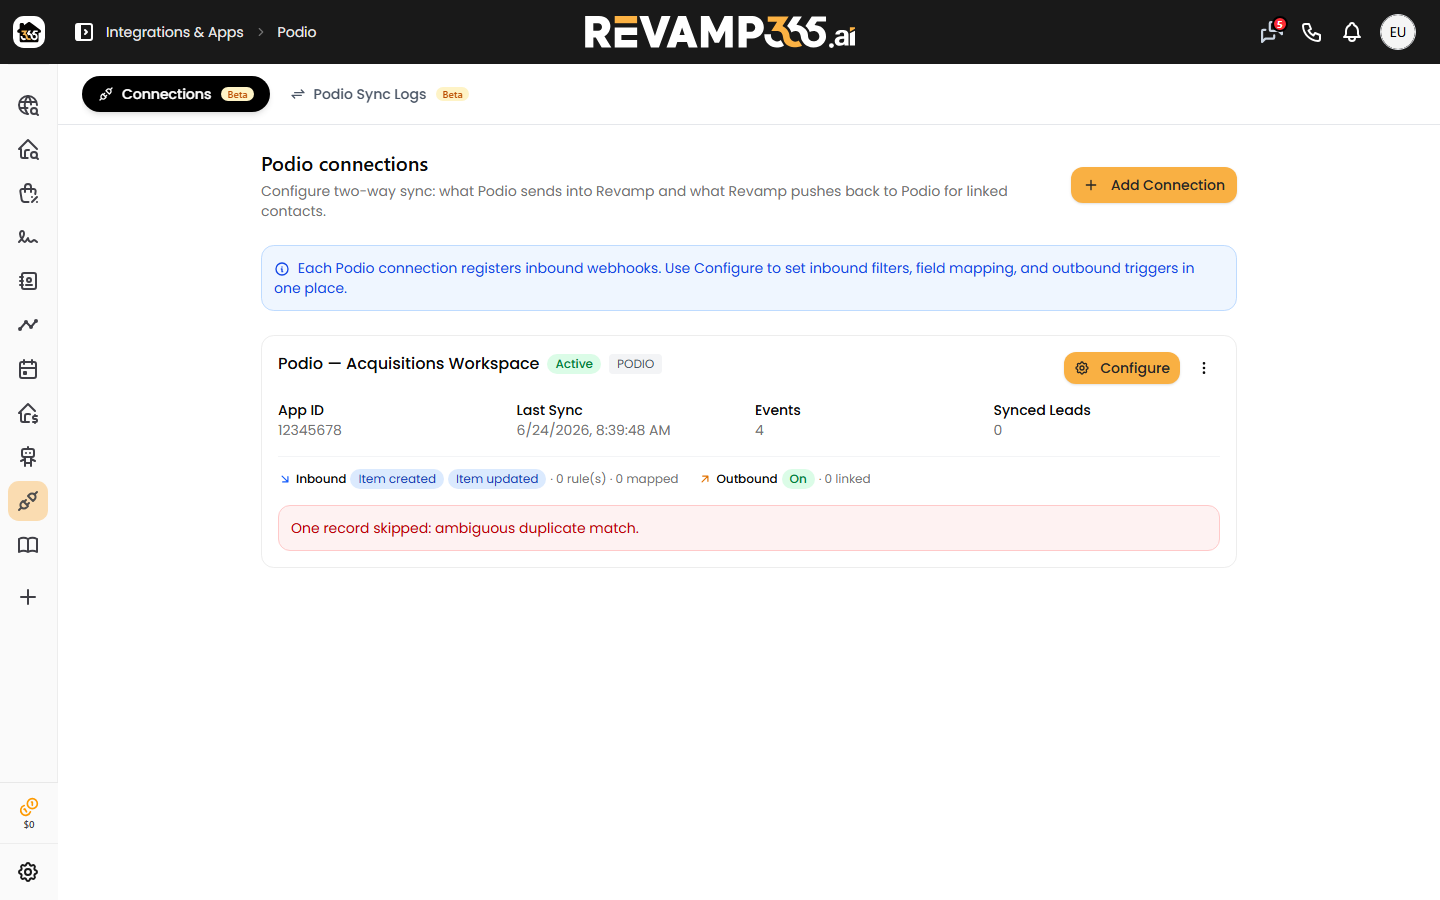1440x900 pixels.
Task: Open the notifications bell
Action: pos(1352,32)
